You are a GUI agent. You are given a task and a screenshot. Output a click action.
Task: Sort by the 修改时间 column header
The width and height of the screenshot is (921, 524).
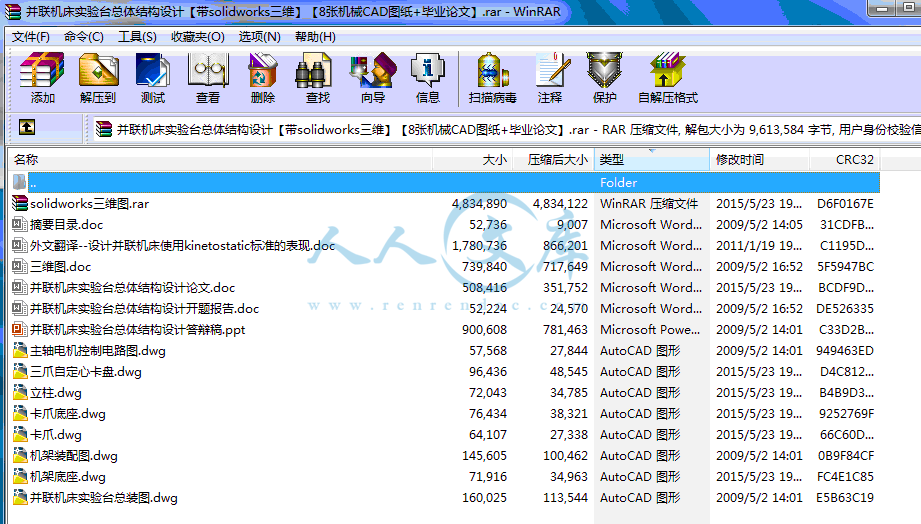[760, 160]
